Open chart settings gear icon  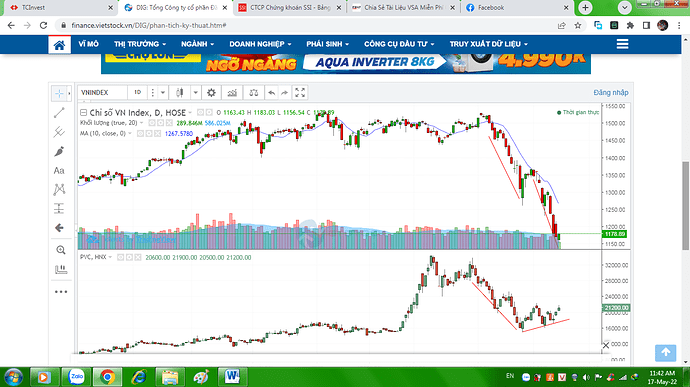click(211, 92)
